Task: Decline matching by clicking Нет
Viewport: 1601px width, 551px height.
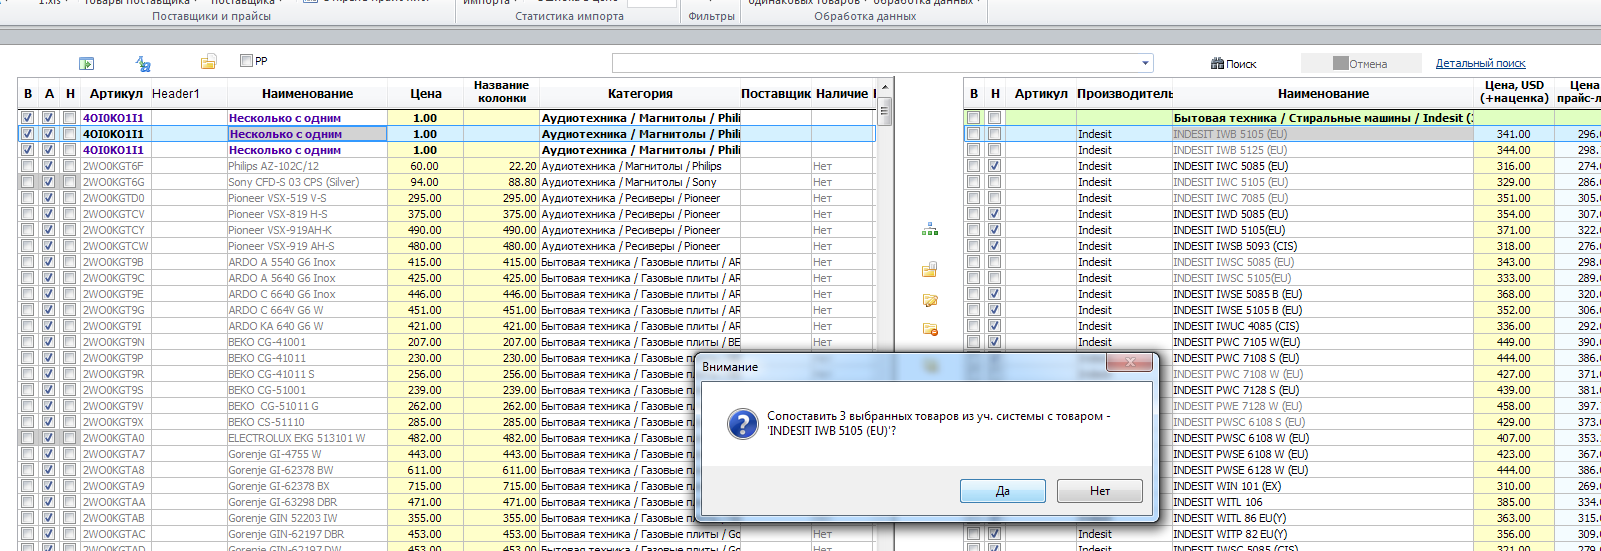Action: [x=1100, y=491]
